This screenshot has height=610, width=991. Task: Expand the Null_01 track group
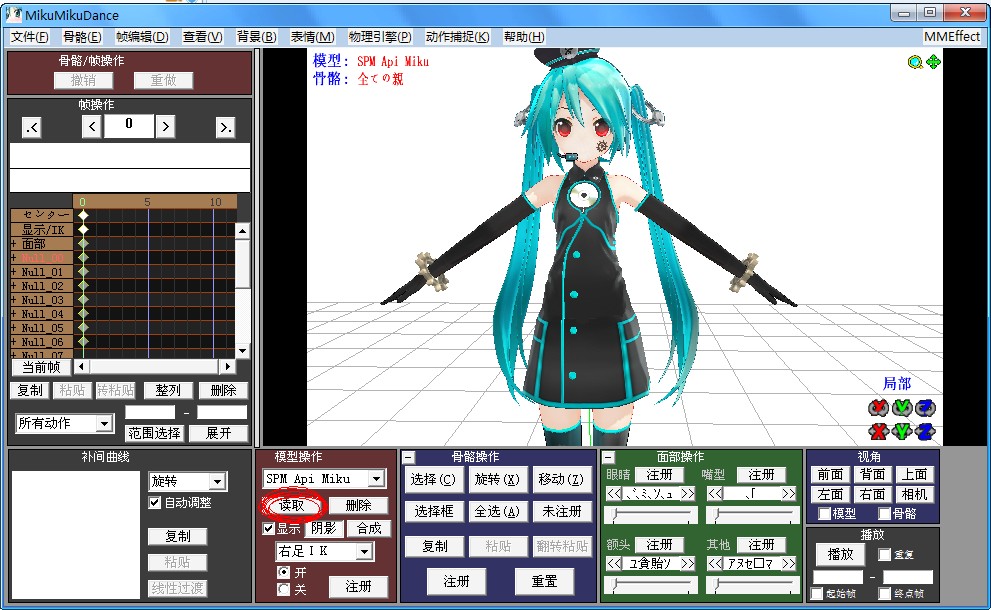click(14, 272)
